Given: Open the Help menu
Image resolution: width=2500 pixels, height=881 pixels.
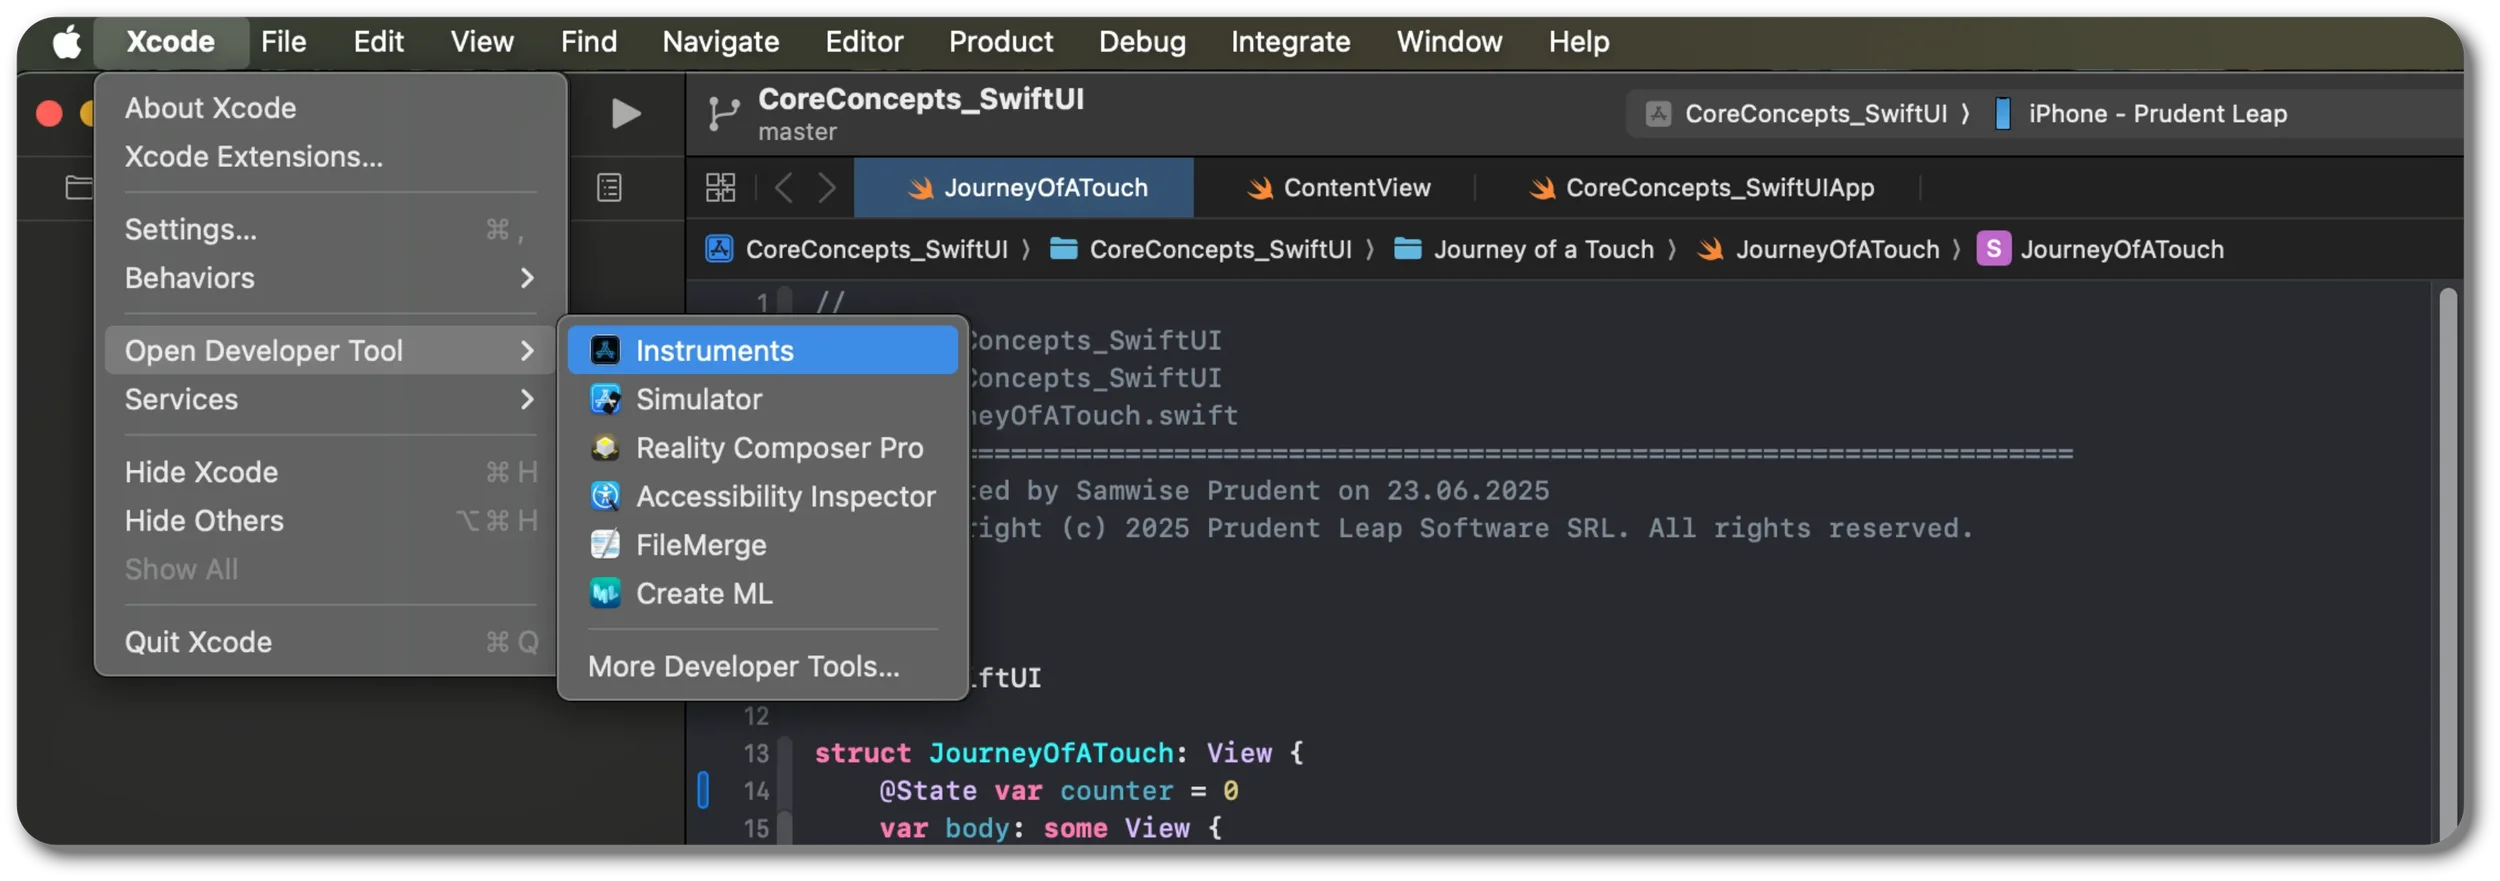Looking at the screenshot, I should pyautogui.click(x=1578, y=42).
